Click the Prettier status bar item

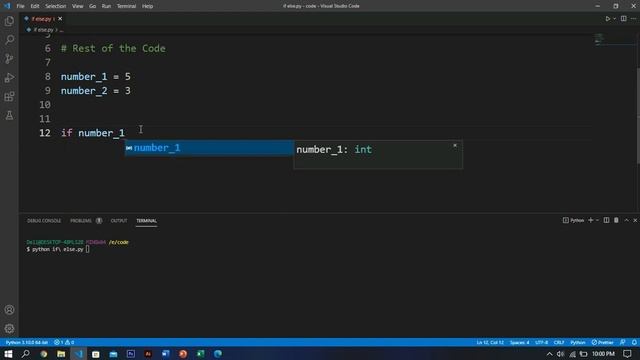[x=602, y=342]
